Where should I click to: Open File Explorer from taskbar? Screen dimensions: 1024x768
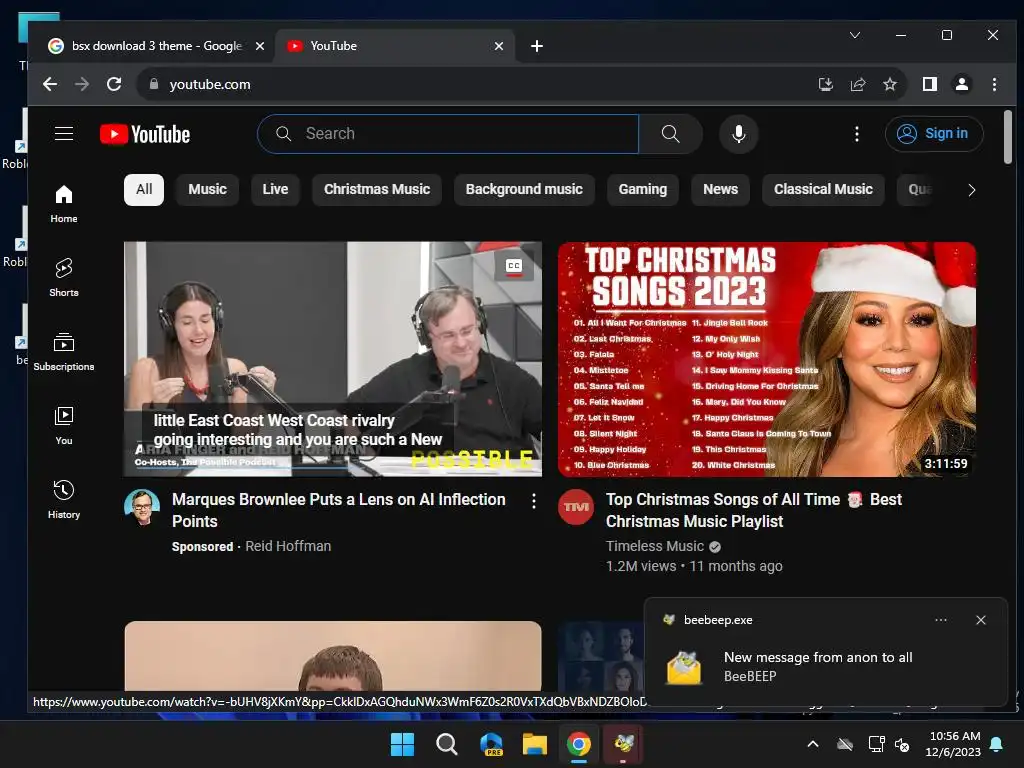coord(534,744)
